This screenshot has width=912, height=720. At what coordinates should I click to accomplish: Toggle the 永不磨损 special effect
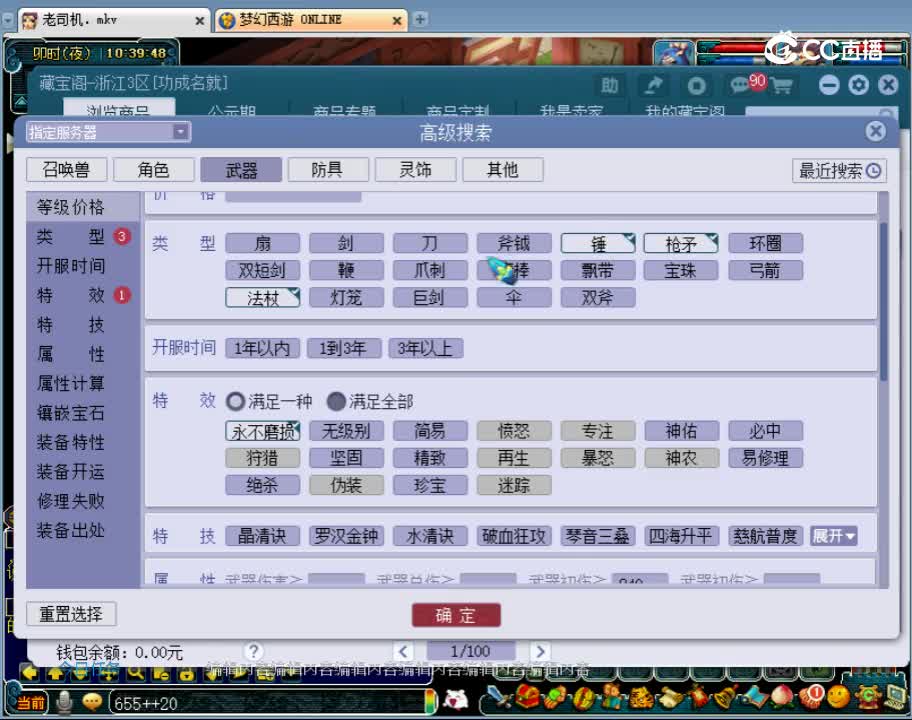pos(263,431)
